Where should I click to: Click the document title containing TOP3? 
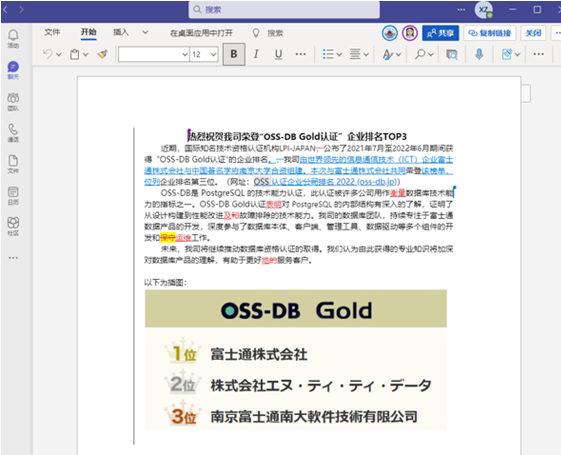coord(297,137)
